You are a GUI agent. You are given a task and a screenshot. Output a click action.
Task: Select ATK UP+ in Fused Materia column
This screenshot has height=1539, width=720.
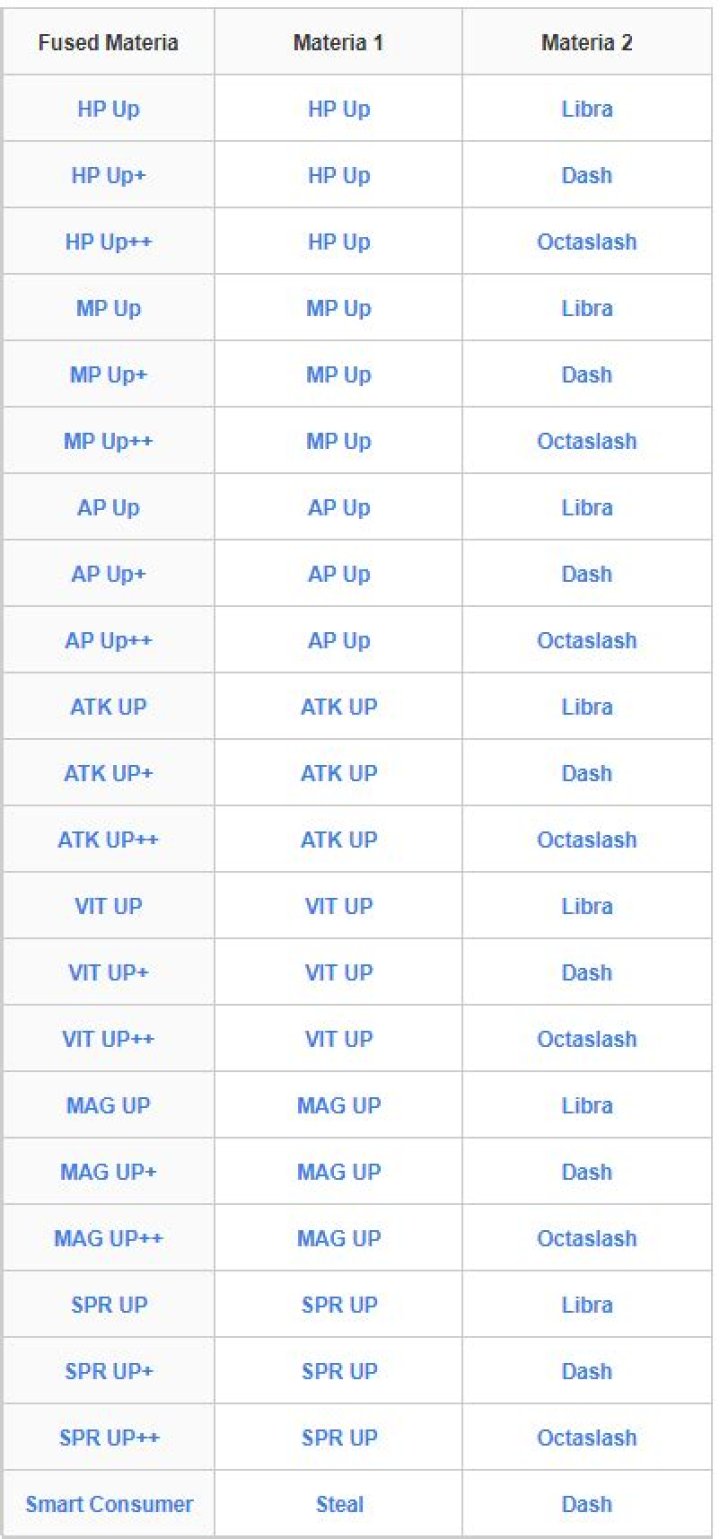point(109,773)
